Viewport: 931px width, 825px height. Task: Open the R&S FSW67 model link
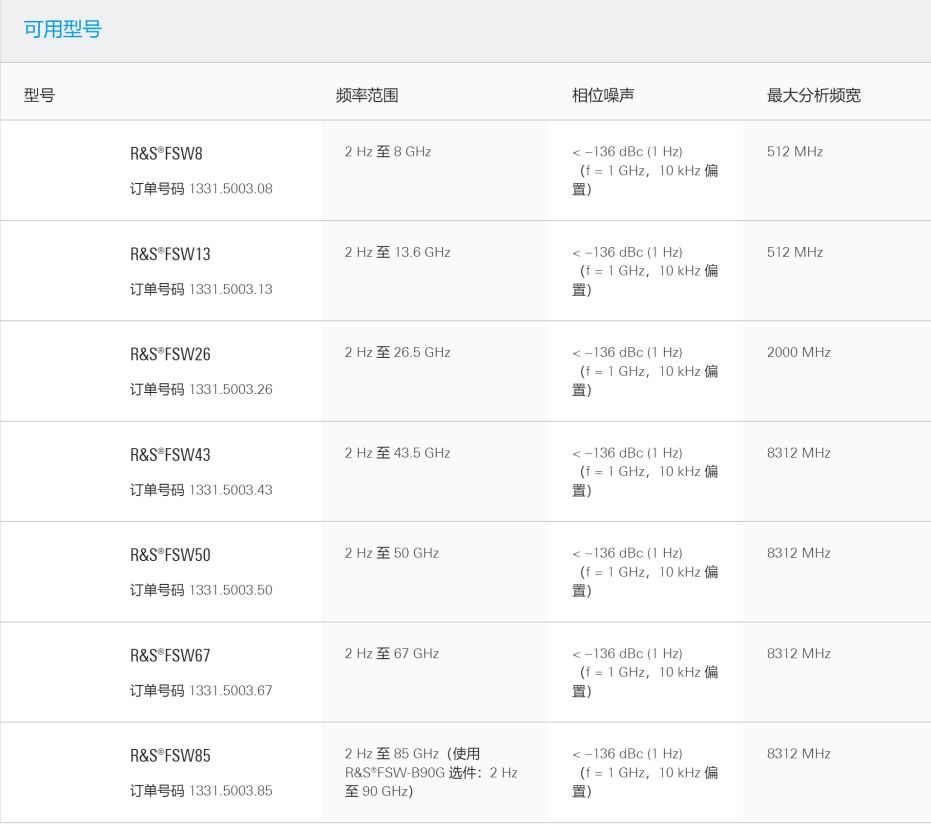(170, 656)
